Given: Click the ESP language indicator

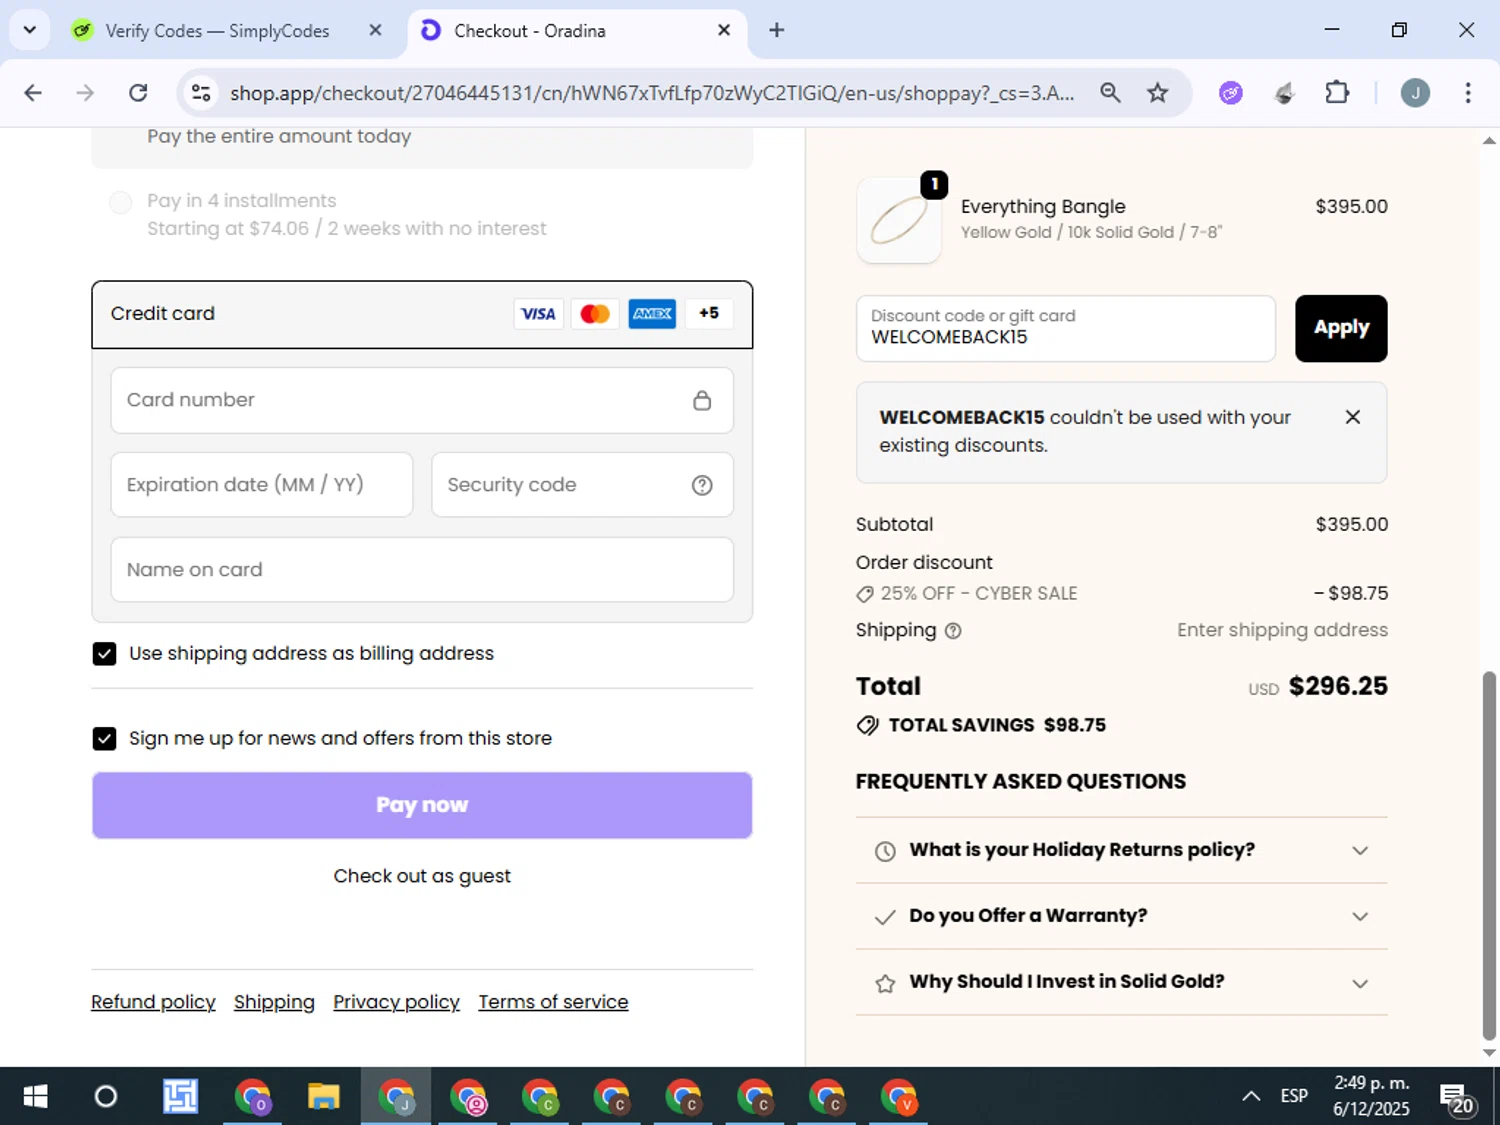Looking at the screenshot, I should [x=1294, y=1097].
